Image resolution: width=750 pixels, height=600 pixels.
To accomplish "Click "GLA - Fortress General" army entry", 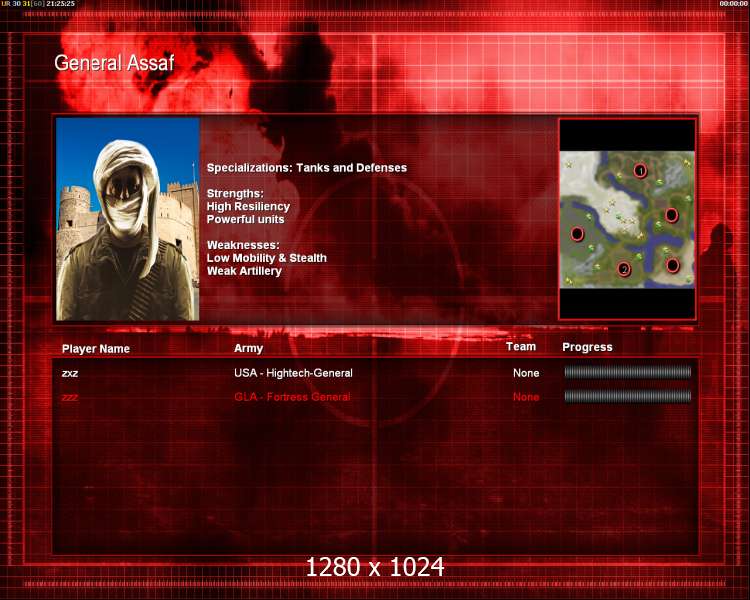I will pos(292,397).
